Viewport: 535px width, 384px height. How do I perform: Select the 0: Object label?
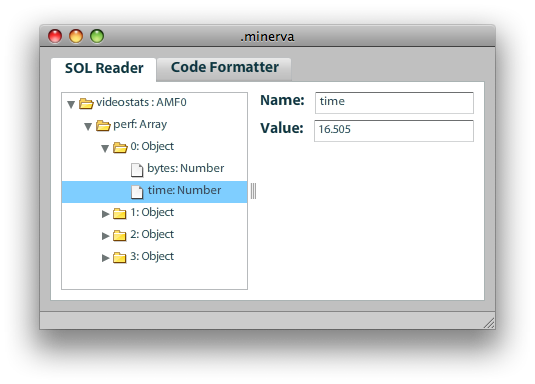(x=152, y=146)
